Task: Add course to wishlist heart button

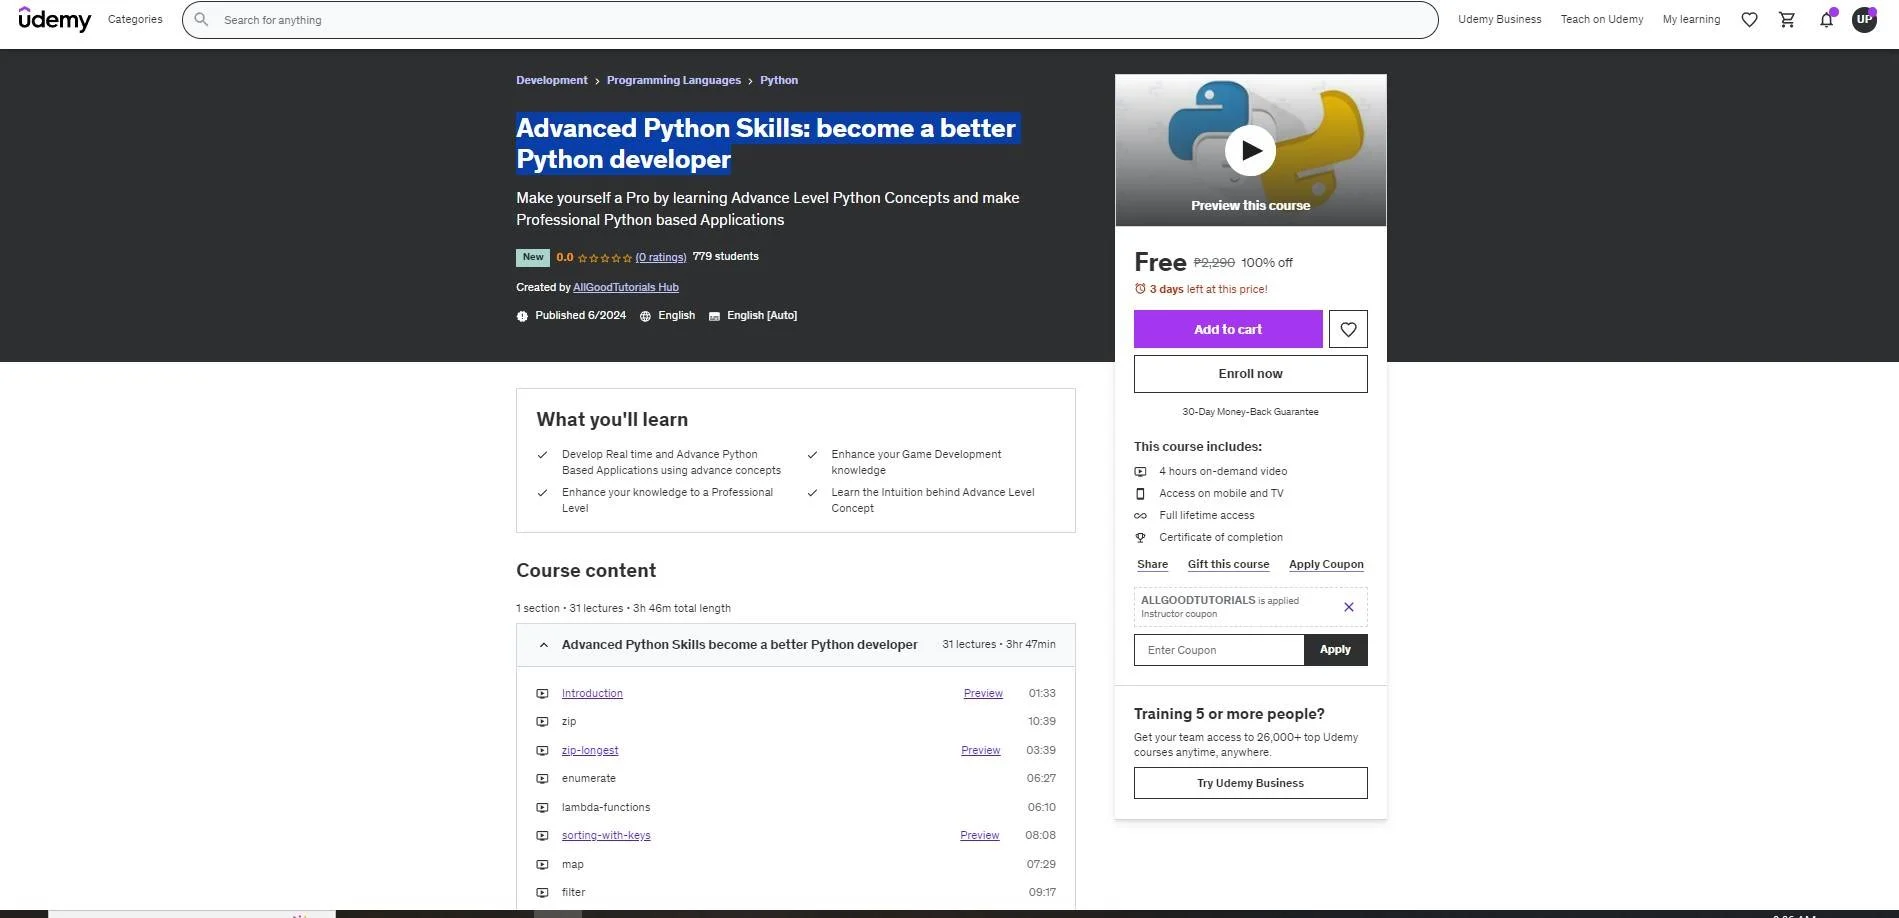Action: click(1348, 329)
